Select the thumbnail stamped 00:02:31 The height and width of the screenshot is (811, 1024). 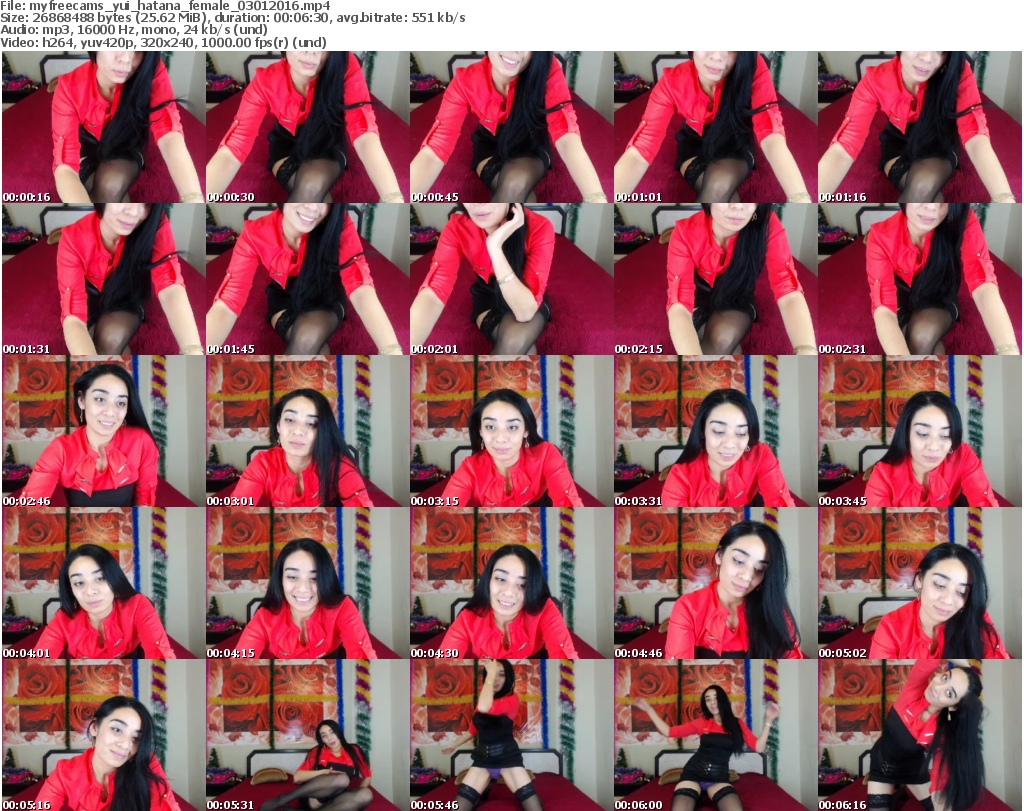[920, 279]
